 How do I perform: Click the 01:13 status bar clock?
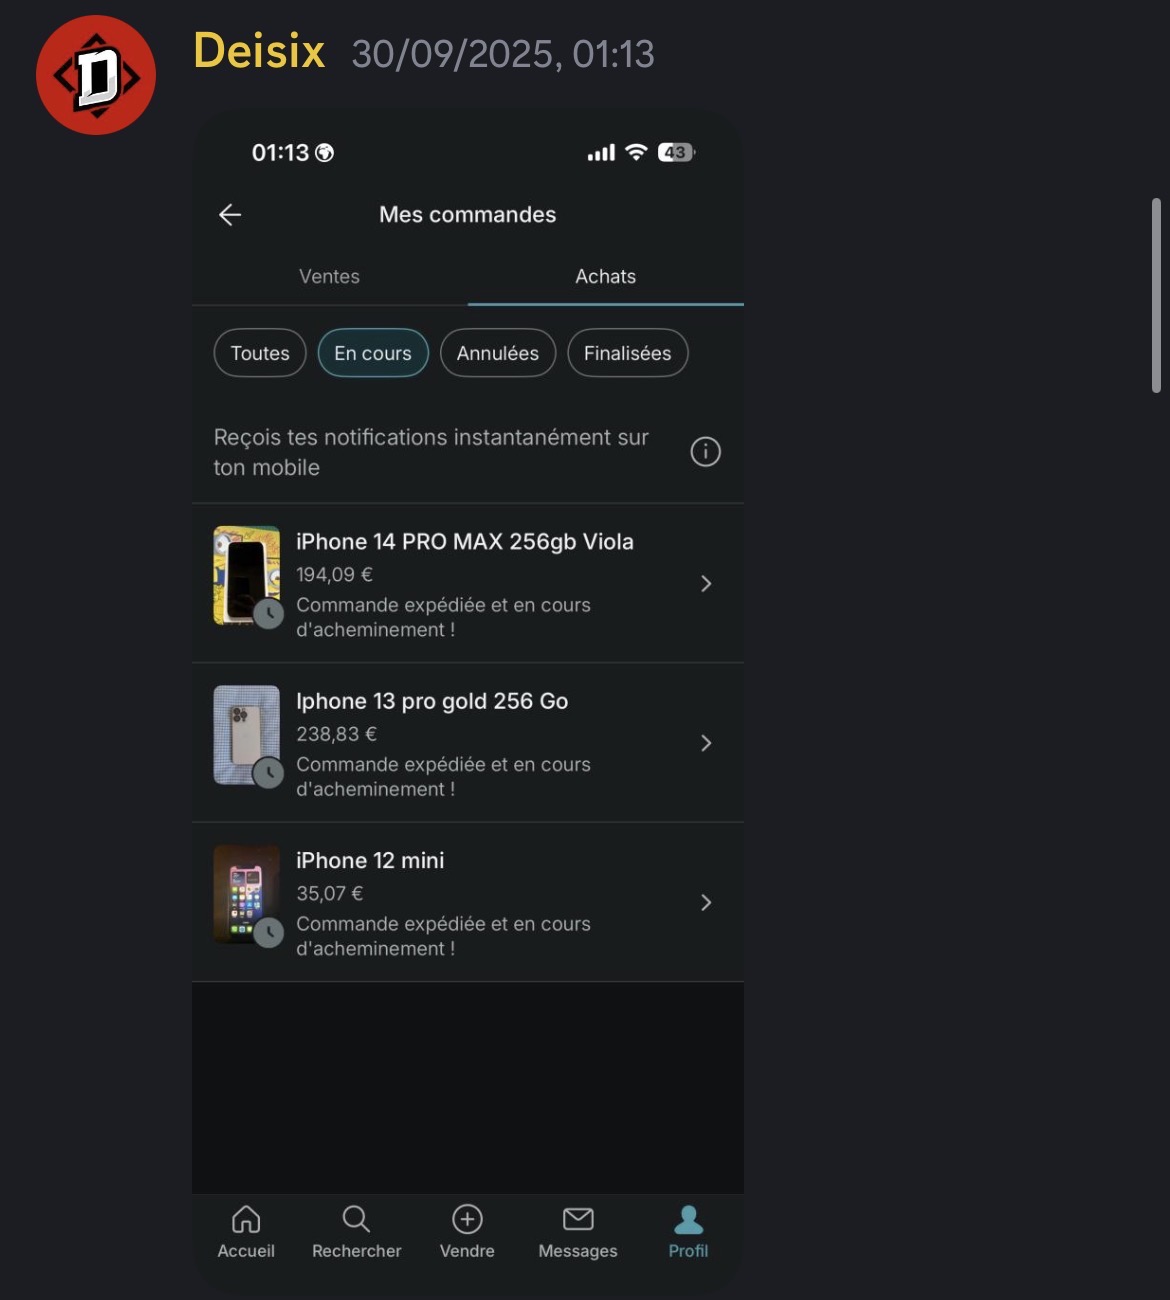tap(280, 153)
